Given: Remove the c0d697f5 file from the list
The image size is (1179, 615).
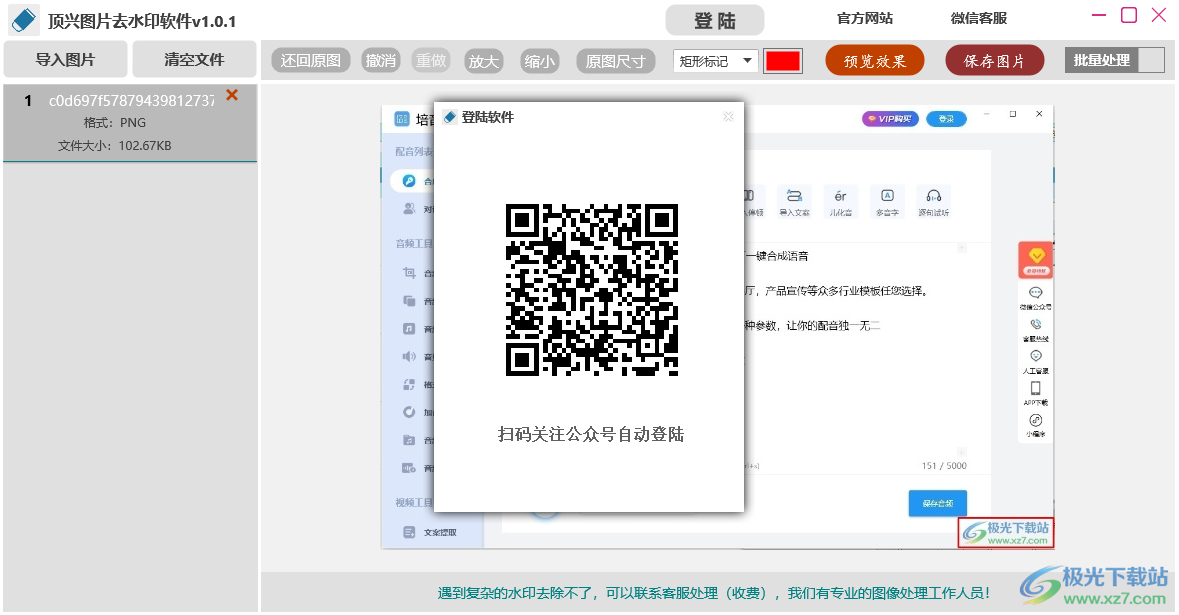Looking at the screenshot, I should [232, 95].
